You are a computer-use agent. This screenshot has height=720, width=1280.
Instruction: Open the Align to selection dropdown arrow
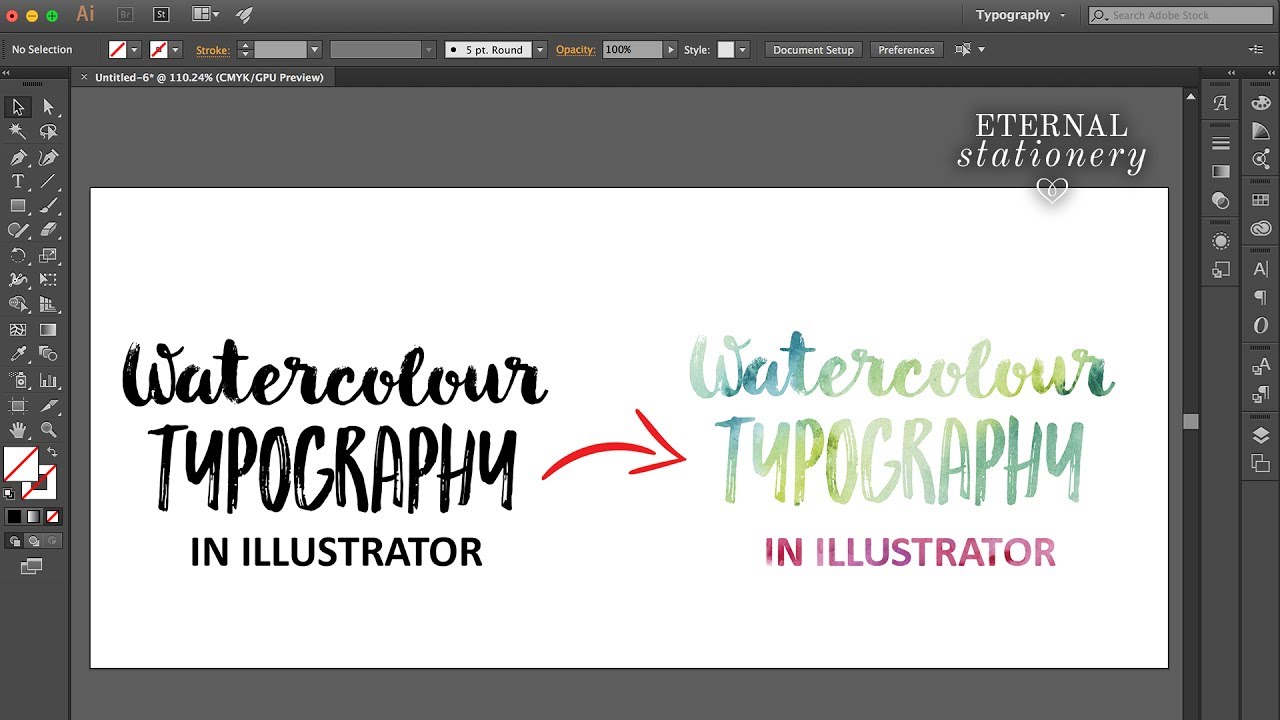tap(981, 49)
